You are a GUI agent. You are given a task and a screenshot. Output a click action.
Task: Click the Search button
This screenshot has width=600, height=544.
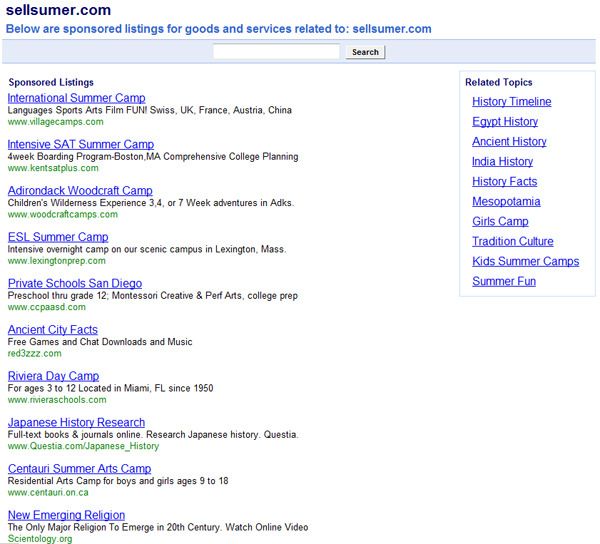[365, 52]
